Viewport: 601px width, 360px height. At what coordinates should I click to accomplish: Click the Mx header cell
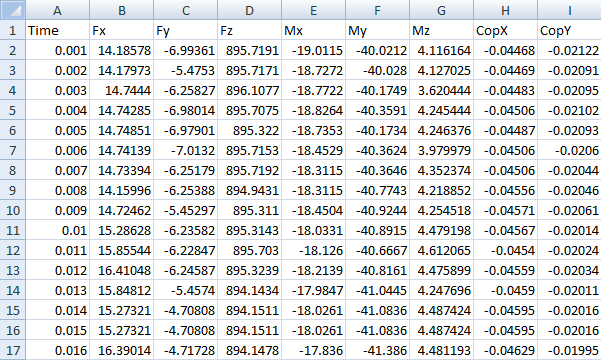coord(314,30)
